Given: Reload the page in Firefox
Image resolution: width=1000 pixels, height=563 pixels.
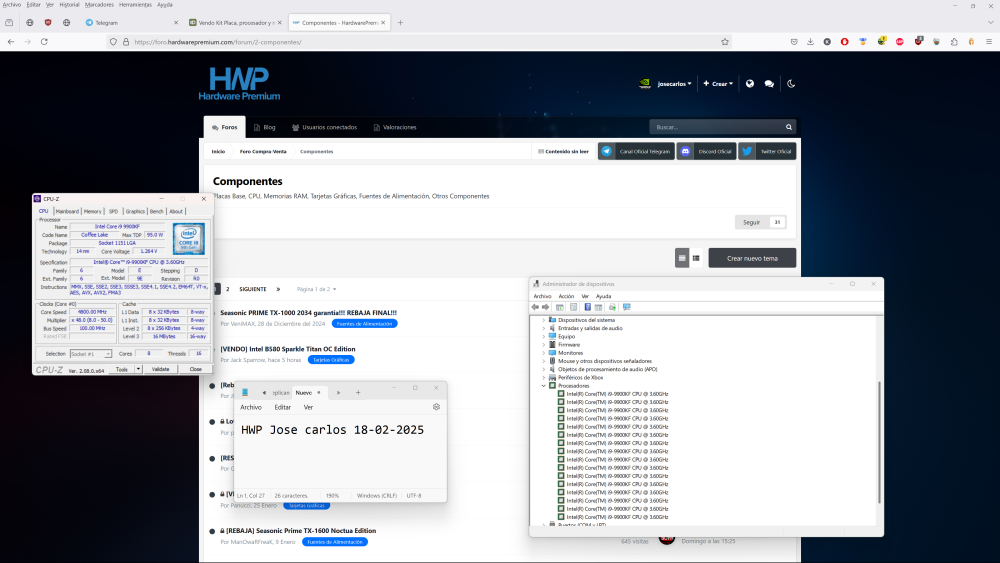Looking at the screenshot, I should pos(44,41).
